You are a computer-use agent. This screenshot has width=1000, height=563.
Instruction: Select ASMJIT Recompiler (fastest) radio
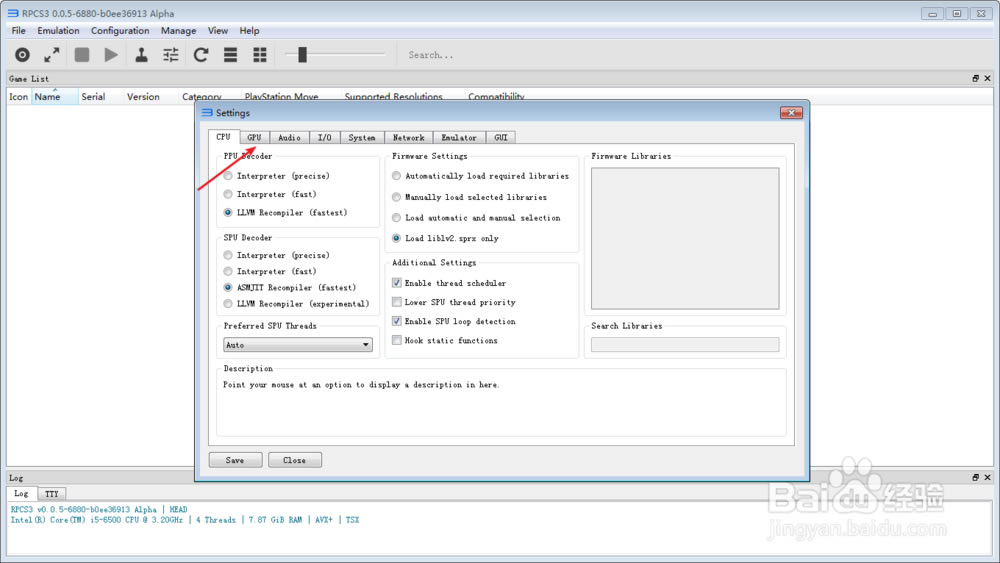click(228, 288)
